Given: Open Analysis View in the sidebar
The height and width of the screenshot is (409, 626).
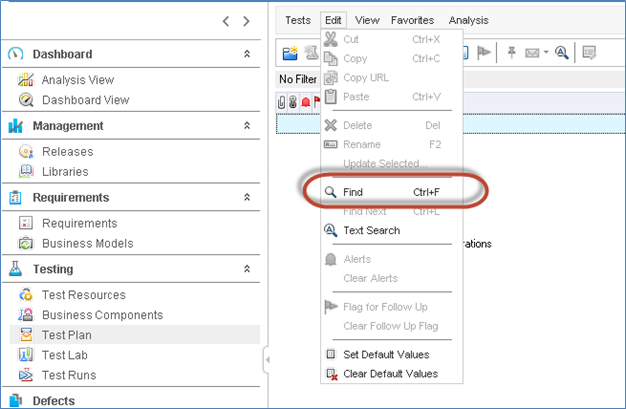Looking at the screenshot, I should [x=77, y=80].
